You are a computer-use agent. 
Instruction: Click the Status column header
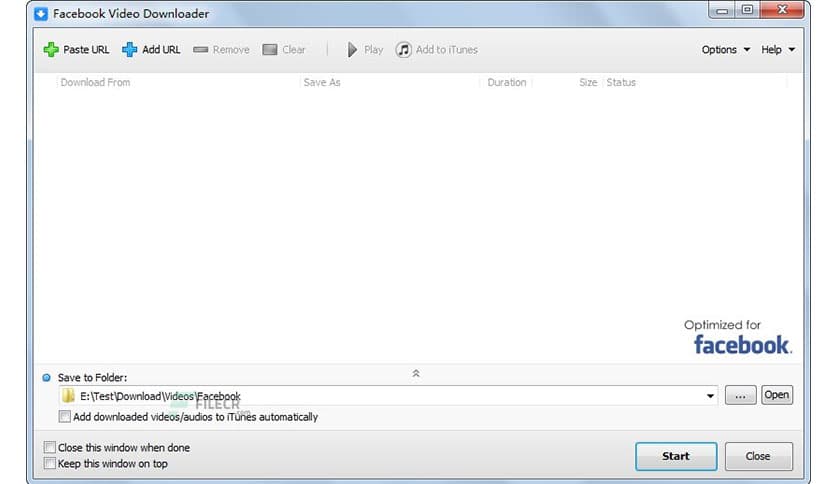[621, 82]
